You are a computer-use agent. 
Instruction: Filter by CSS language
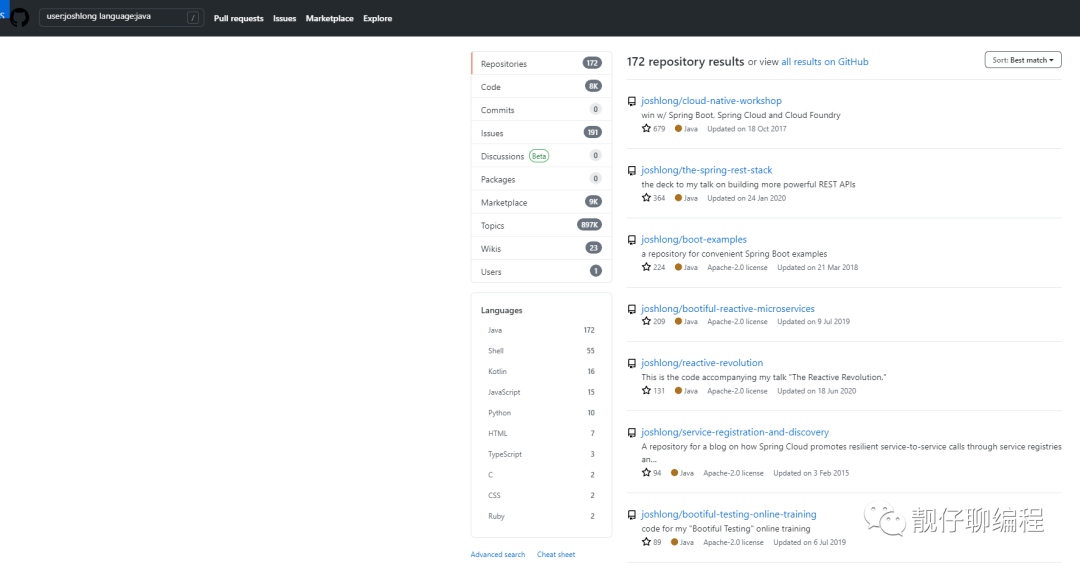tap(541, 496)
